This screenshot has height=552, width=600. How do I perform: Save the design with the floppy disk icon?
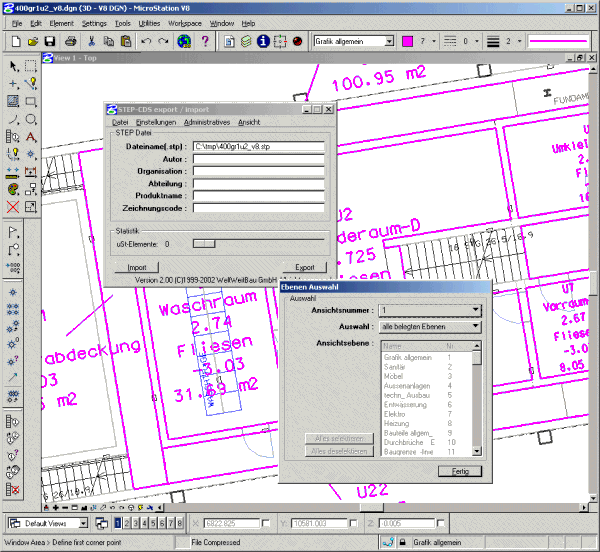[x=50, y=41]
